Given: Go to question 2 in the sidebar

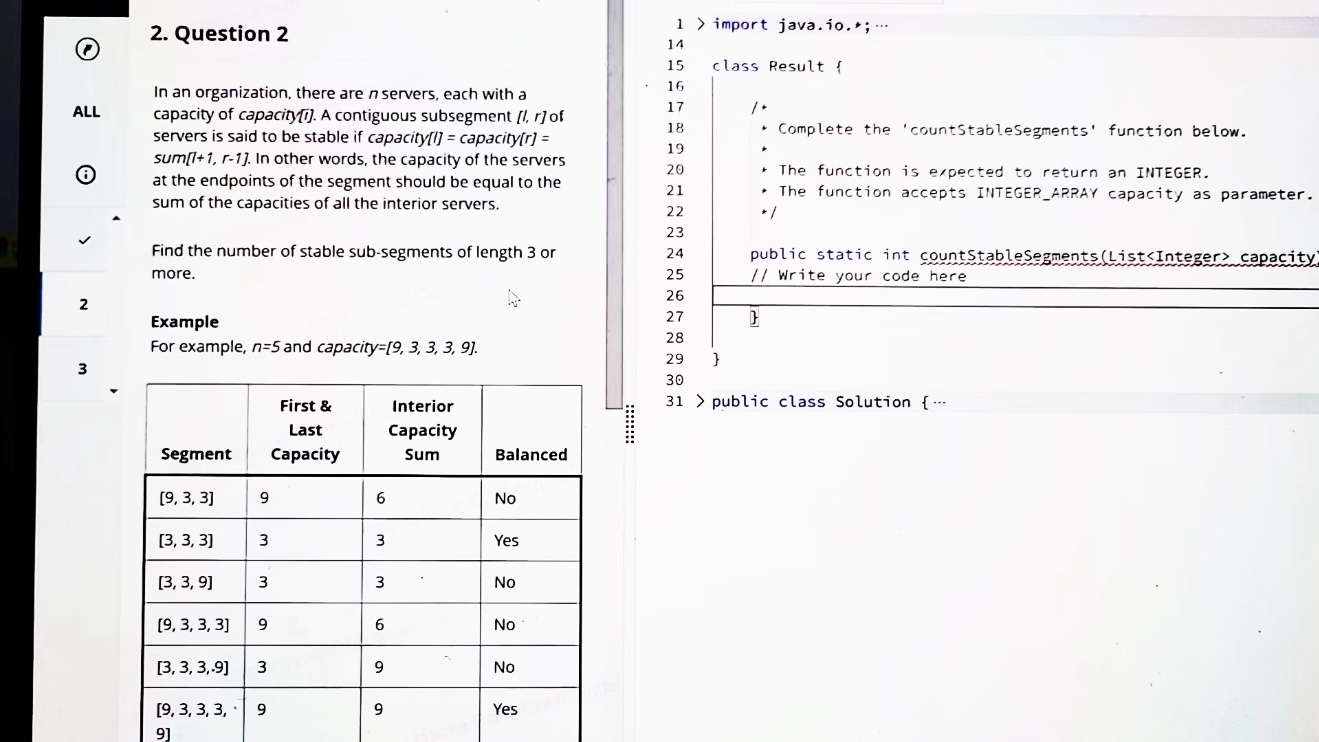Looking at the screenshot, I should tap(84, 304).
